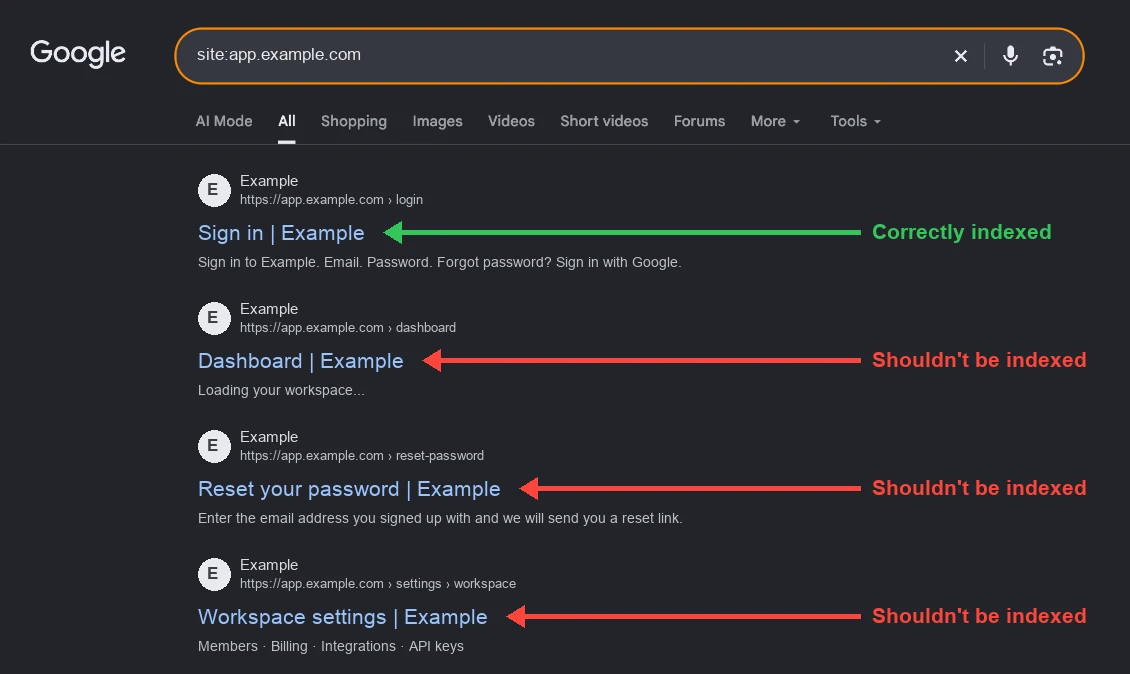
Task: Click the app.example.com › reset-password URL
Action: [x=362, y=456]
